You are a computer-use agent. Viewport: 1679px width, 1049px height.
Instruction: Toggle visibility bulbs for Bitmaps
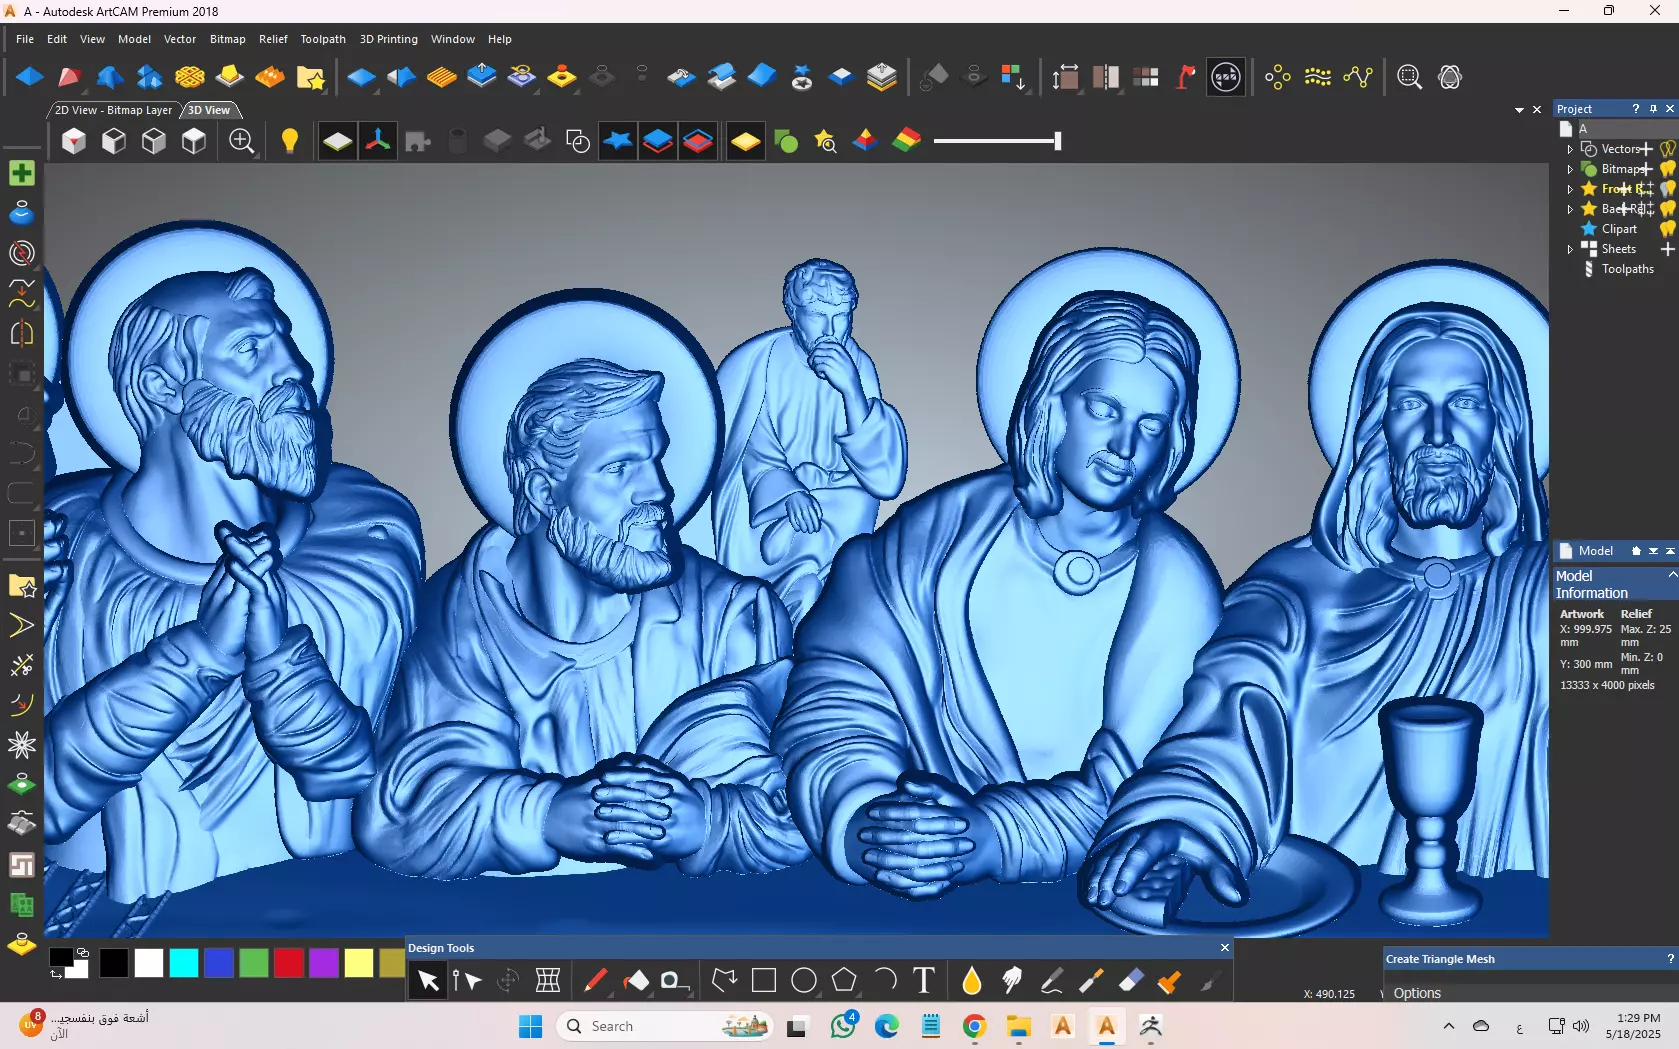tap(1667, 169)
